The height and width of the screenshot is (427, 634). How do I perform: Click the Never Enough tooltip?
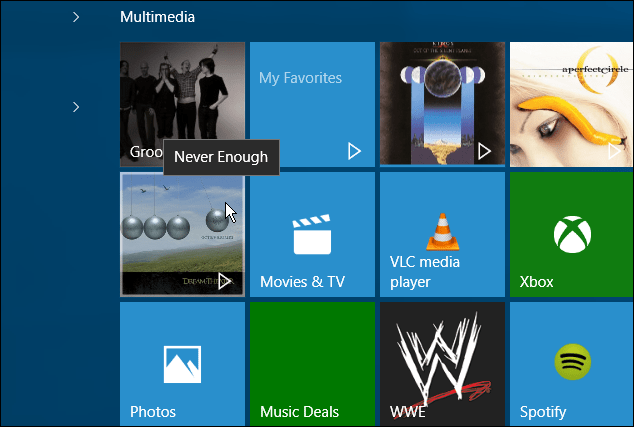point(221,157)
